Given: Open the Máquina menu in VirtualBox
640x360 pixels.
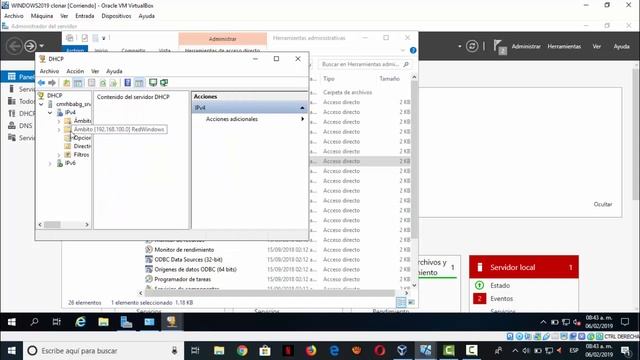Looking at the screenshot, I should pyautogui.click(x=42, y=16).
